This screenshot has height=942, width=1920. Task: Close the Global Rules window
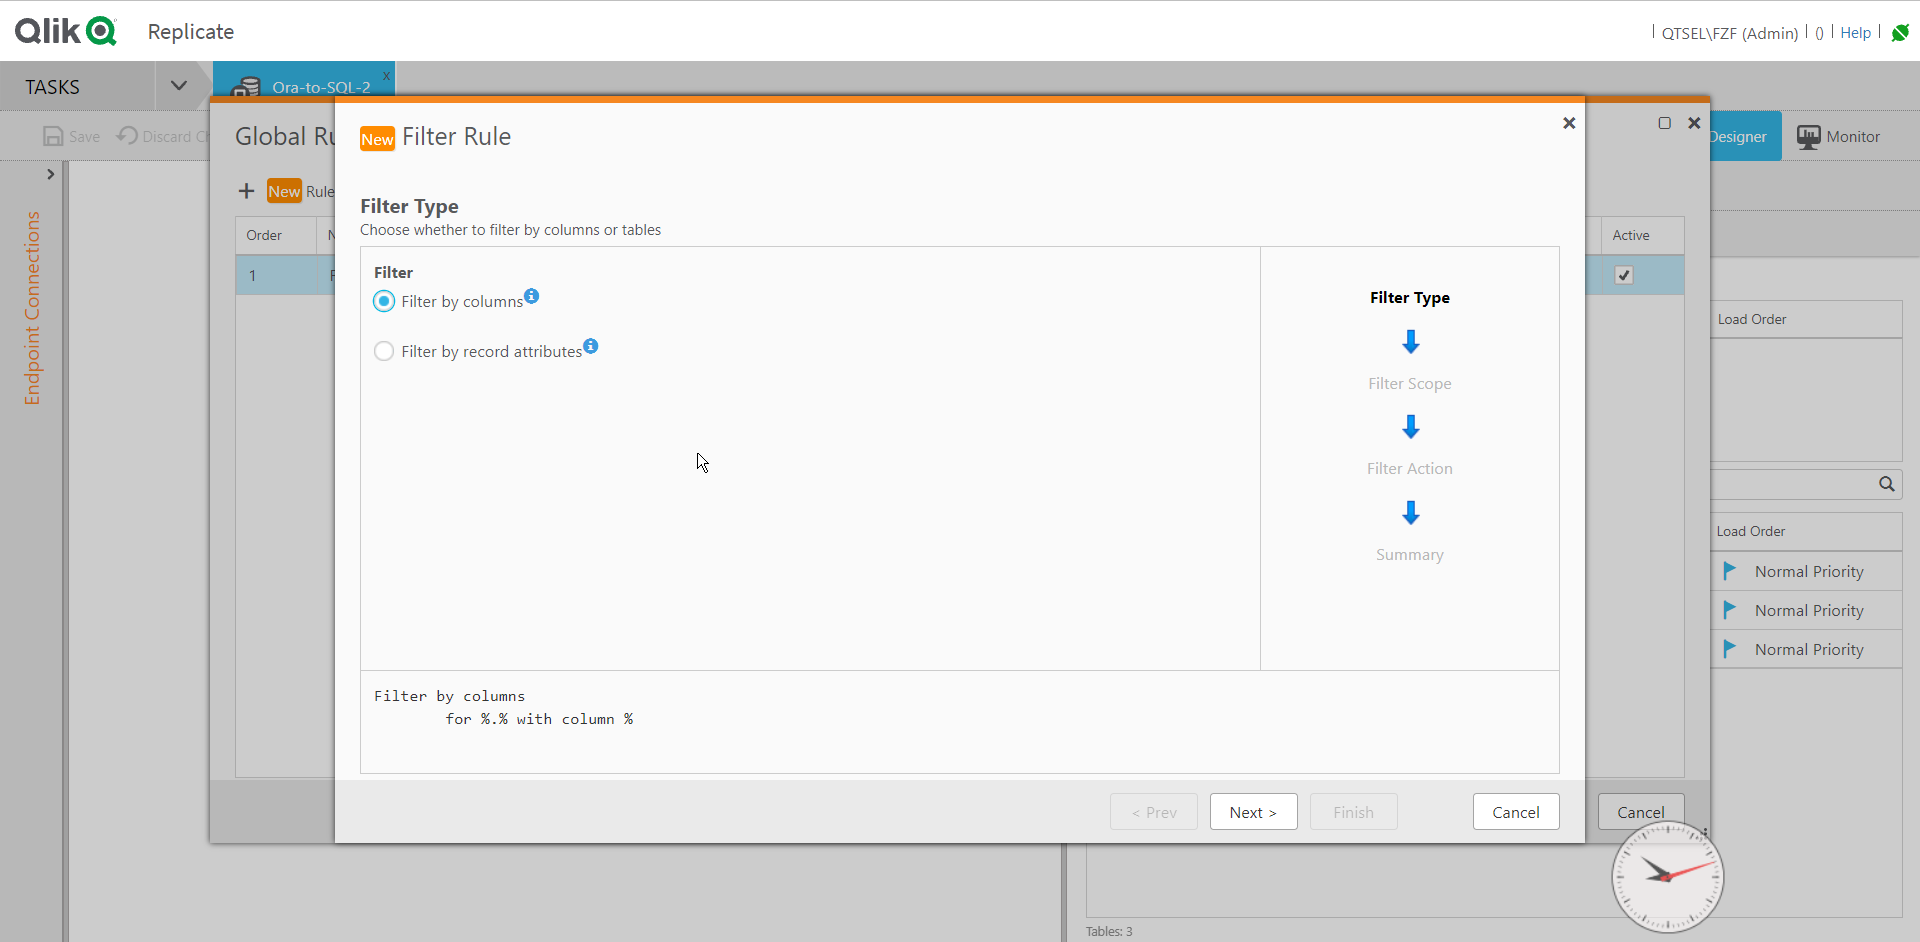coord(1694,123)
